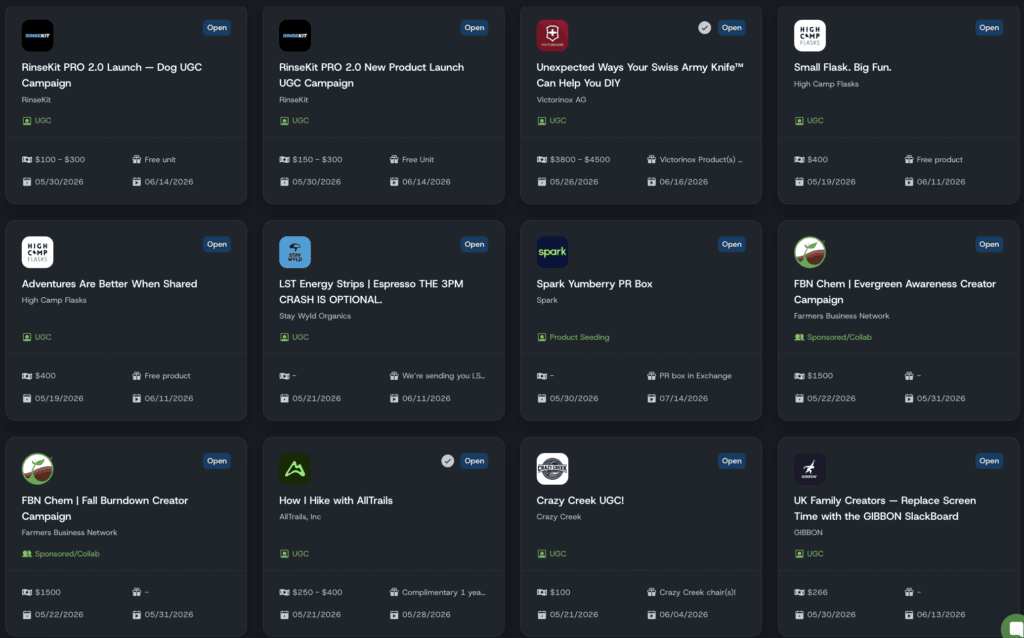Open How I Hike with AllTrails campaign
This screenshot has width=1024, height=638.
tap(336, 501)
